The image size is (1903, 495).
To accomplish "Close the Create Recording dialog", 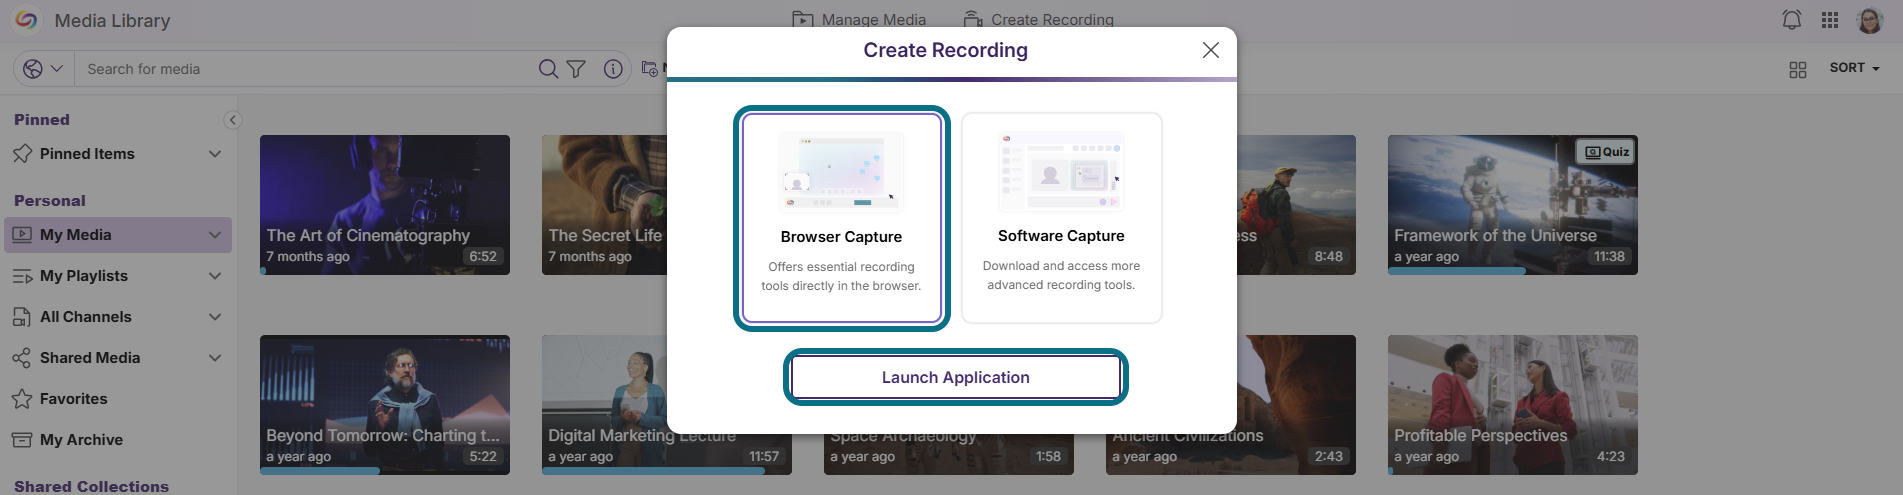I will [x=1210, y=50].
